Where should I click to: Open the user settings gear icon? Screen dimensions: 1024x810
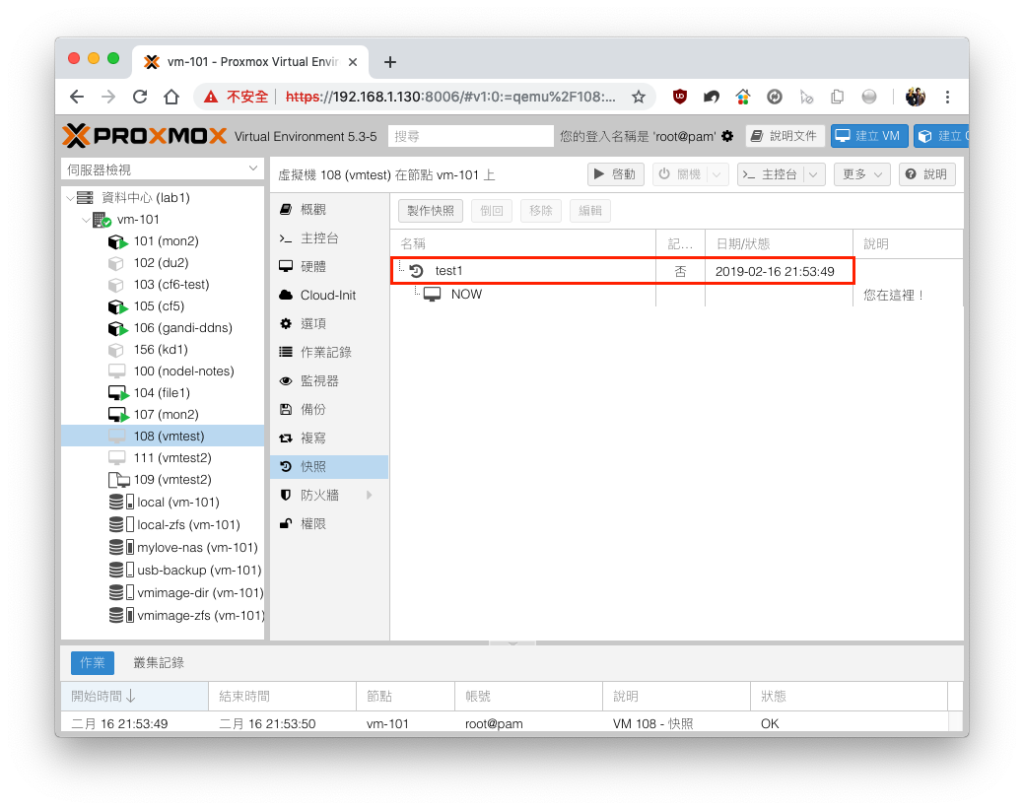click(x=728, y=136)
